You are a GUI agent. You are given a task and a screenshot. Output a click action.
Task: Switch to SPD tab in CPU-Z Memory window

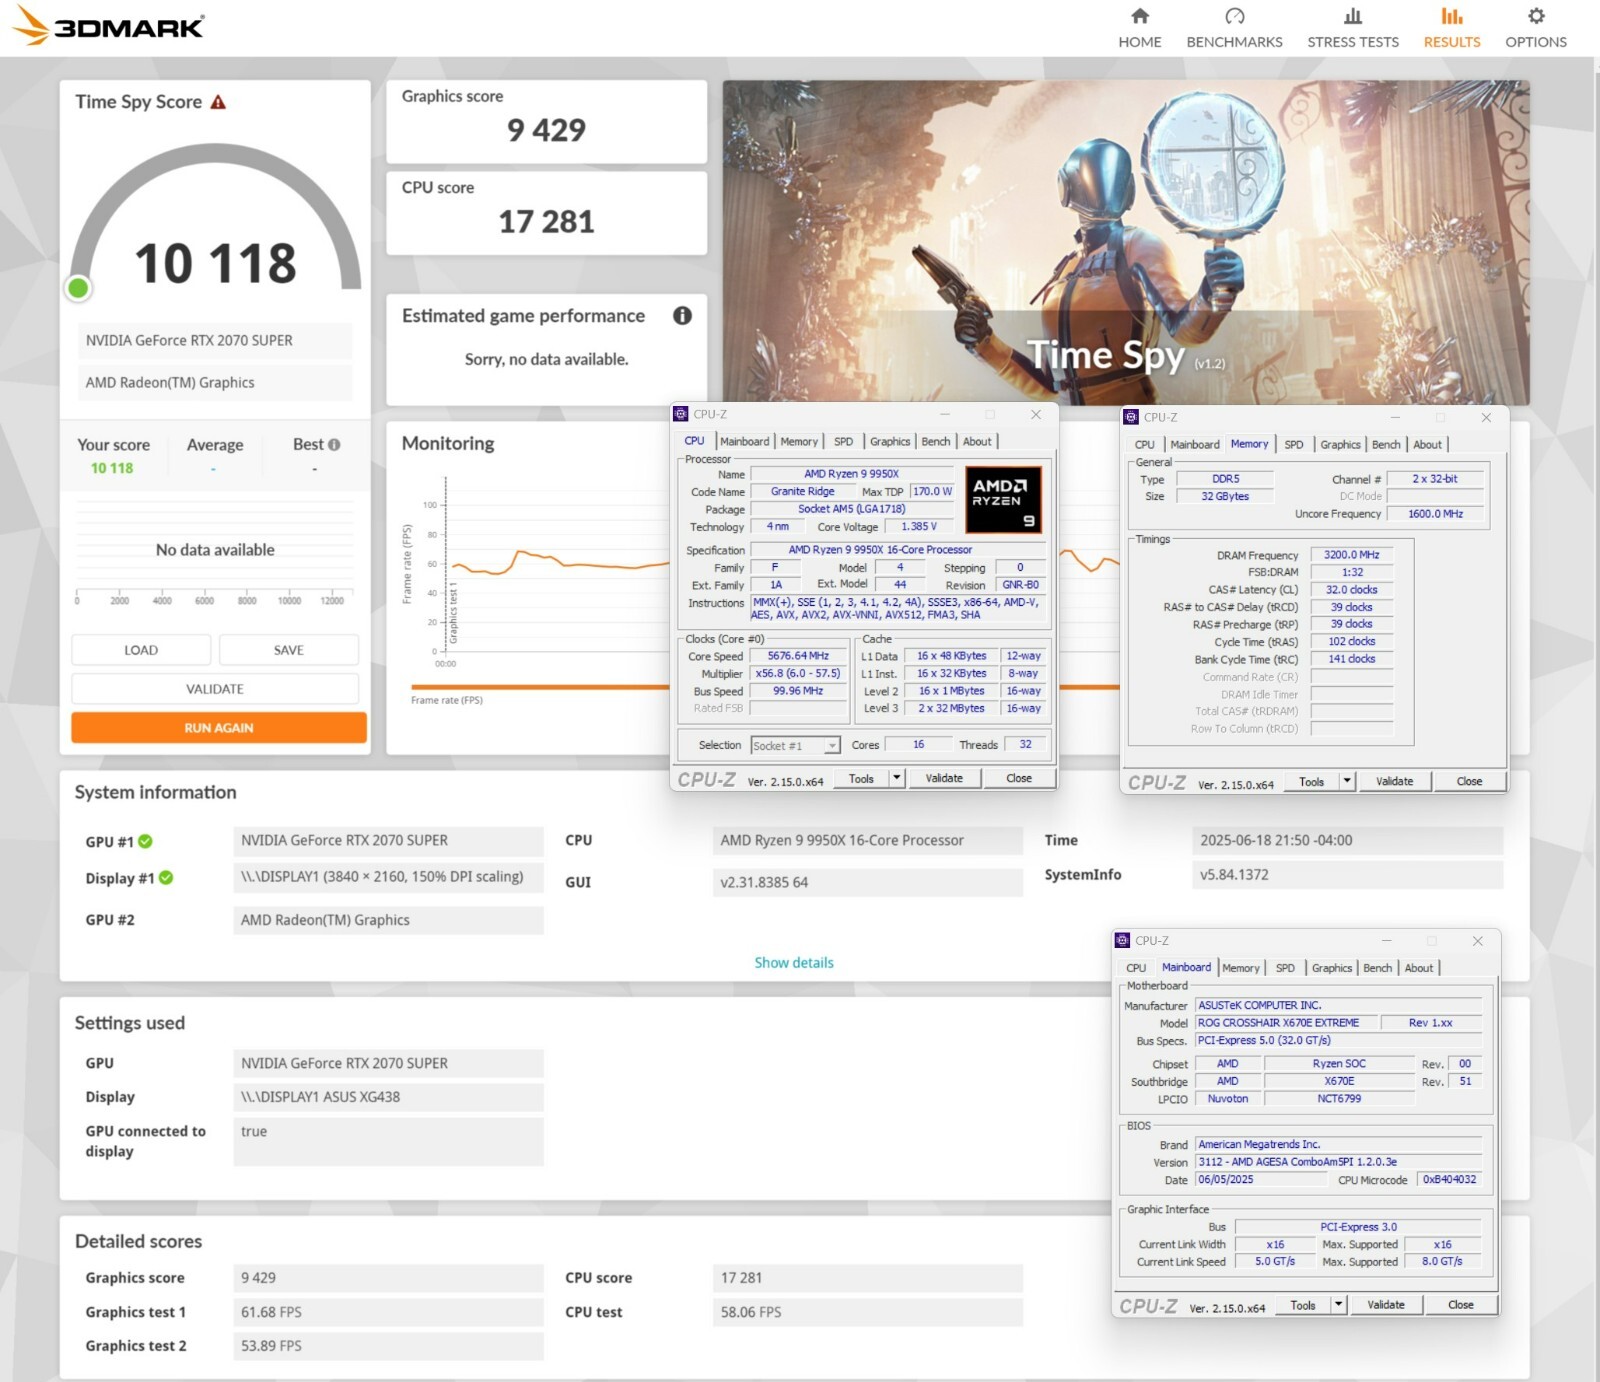coord(1293,445)
